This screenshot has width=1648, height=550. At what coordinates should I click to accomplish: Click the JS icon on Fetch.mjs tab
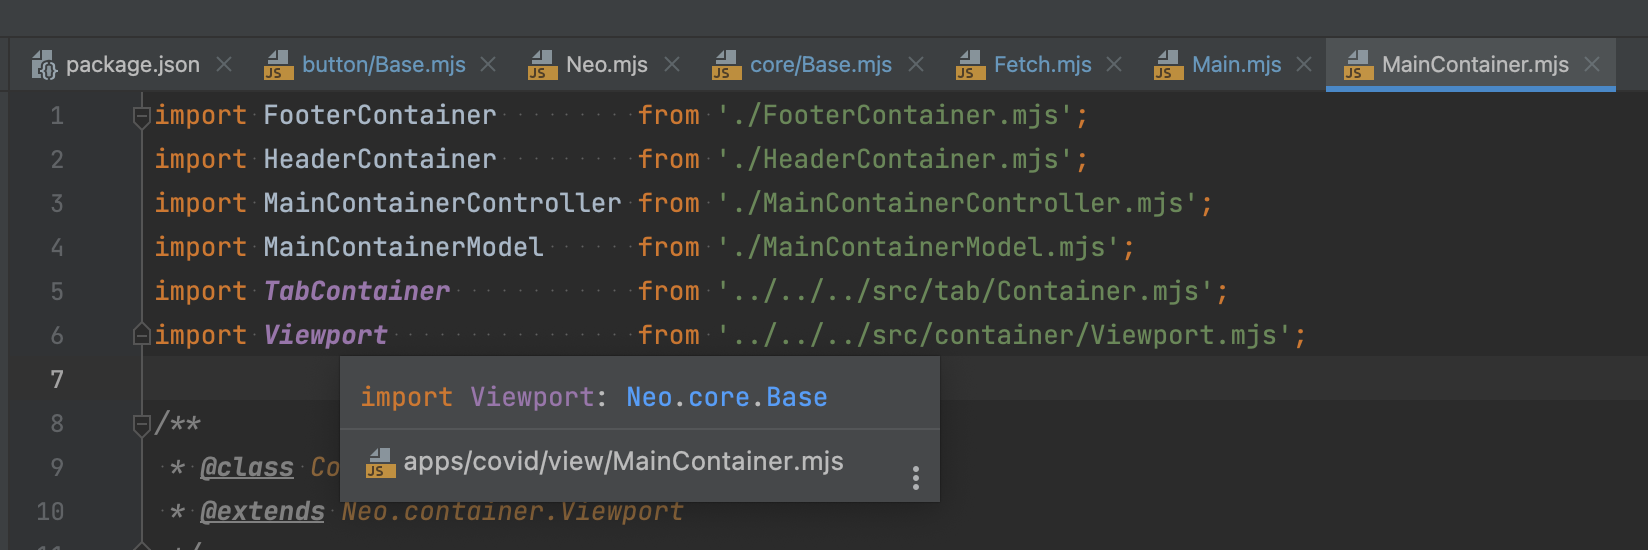(970, 65)
